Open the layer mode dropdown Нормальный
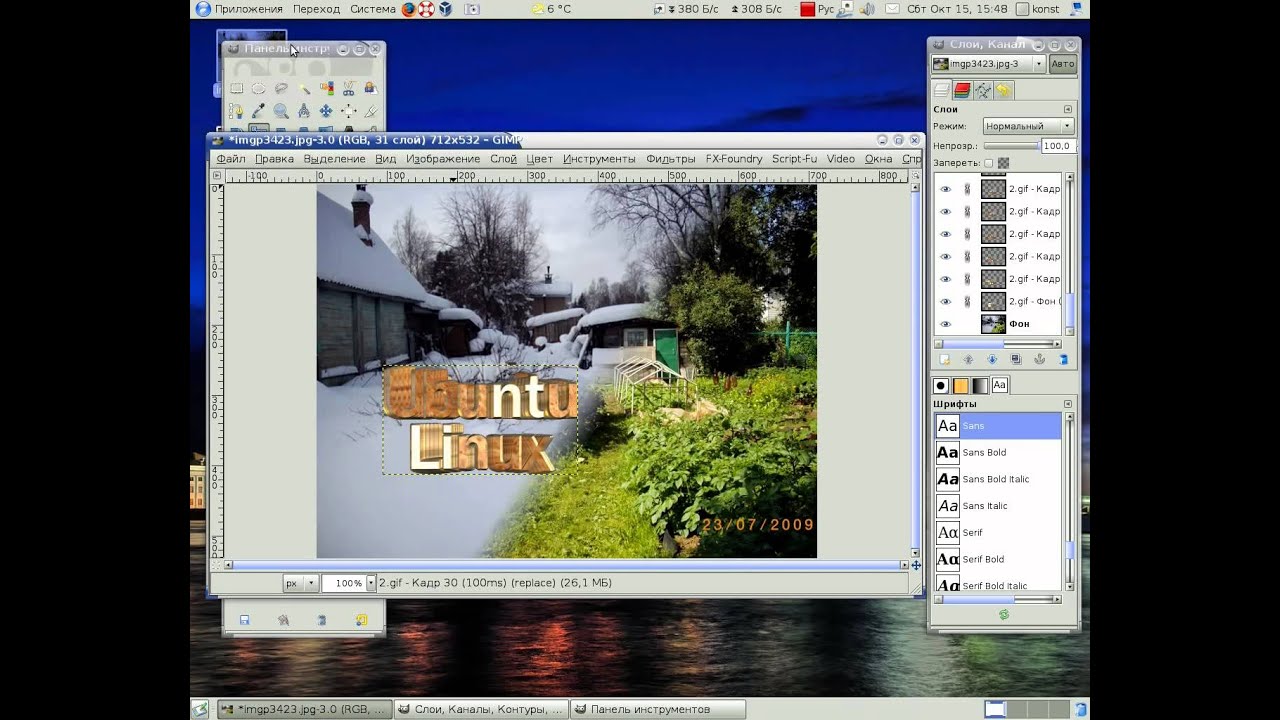Image resolution: width=1280 pixels, height=720 pixels. tap(1029, 126)
